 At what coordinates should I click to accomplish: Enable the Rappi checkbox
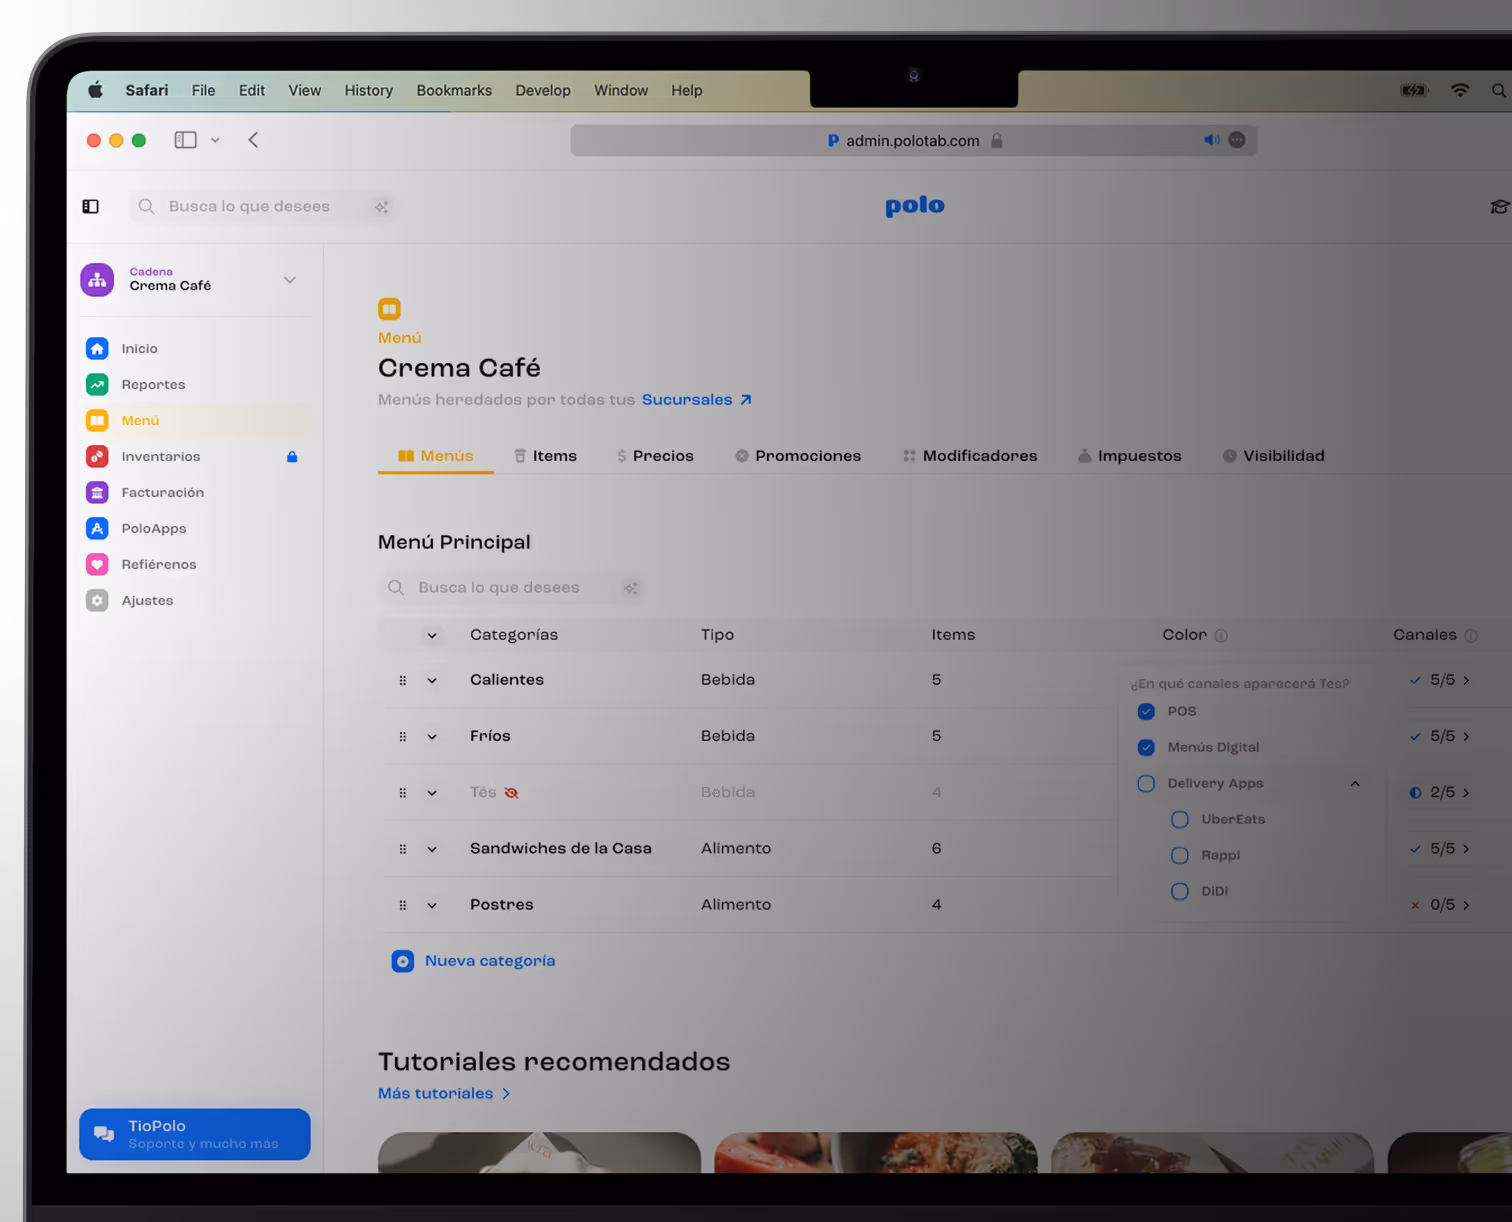[1180, 855]
